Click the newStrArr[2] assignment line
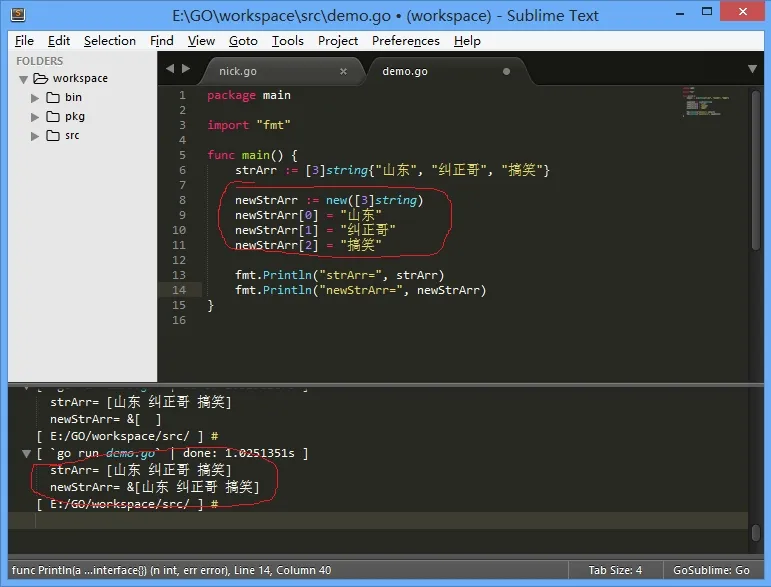The image size is (771, 587). (x=308, y=245)
